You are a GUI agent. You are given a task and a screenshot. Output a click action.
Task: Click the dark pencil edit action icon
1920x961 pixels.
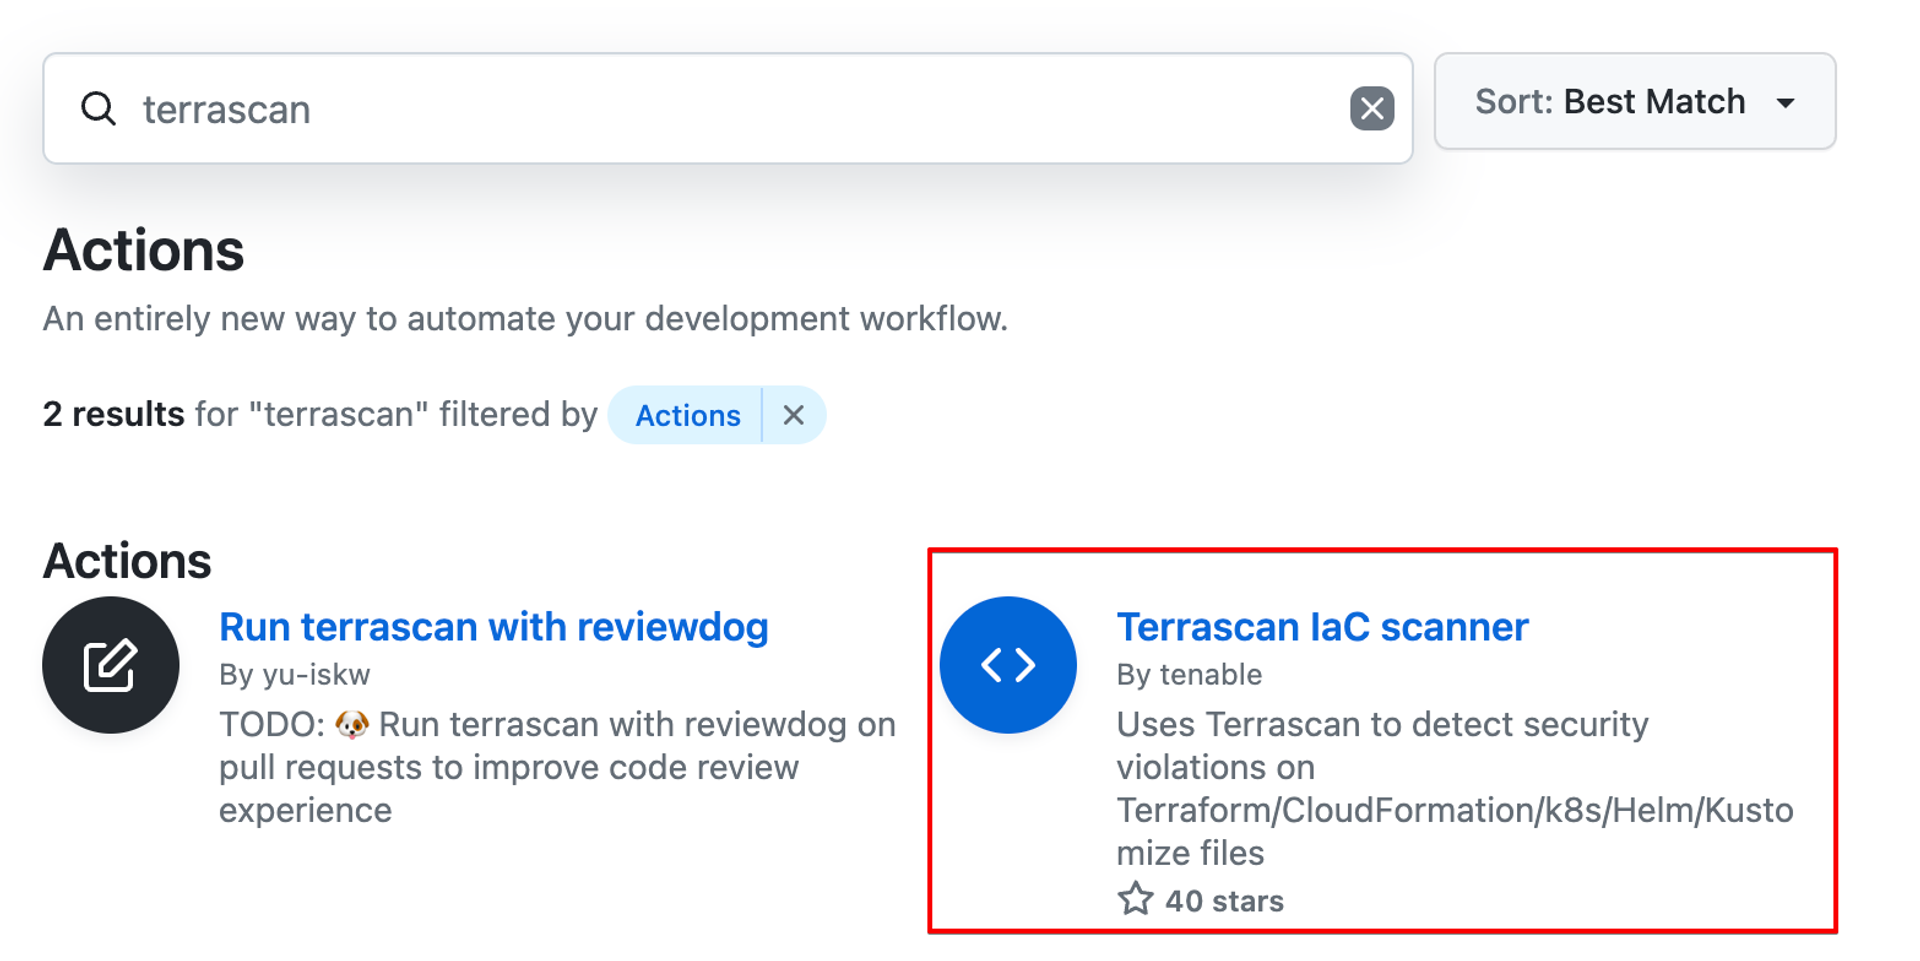111,665
